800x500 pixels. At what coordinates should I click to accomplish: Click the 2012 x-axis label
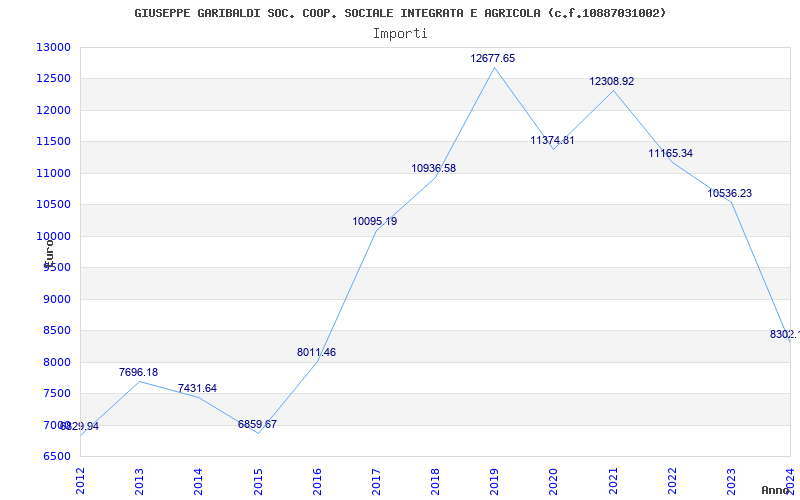80,481
